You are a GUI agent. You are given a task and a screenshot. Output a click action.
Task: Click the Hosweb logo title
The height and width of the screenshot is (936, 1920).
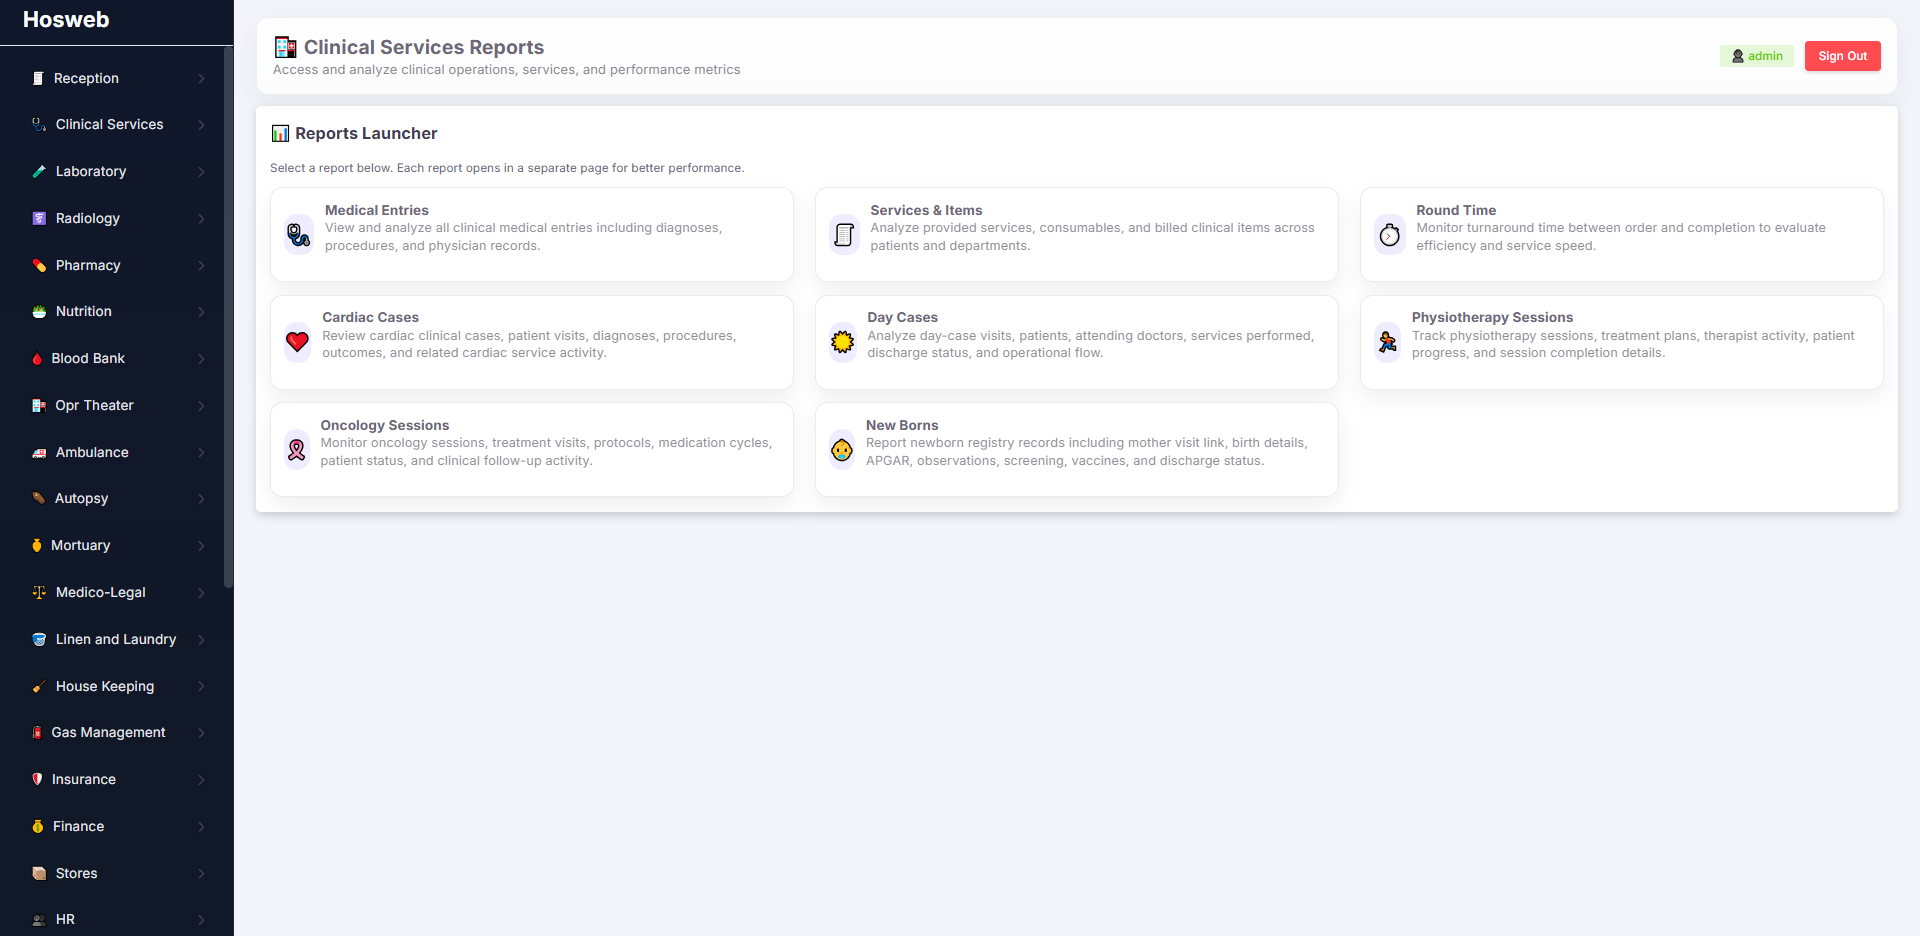(66, 20)
